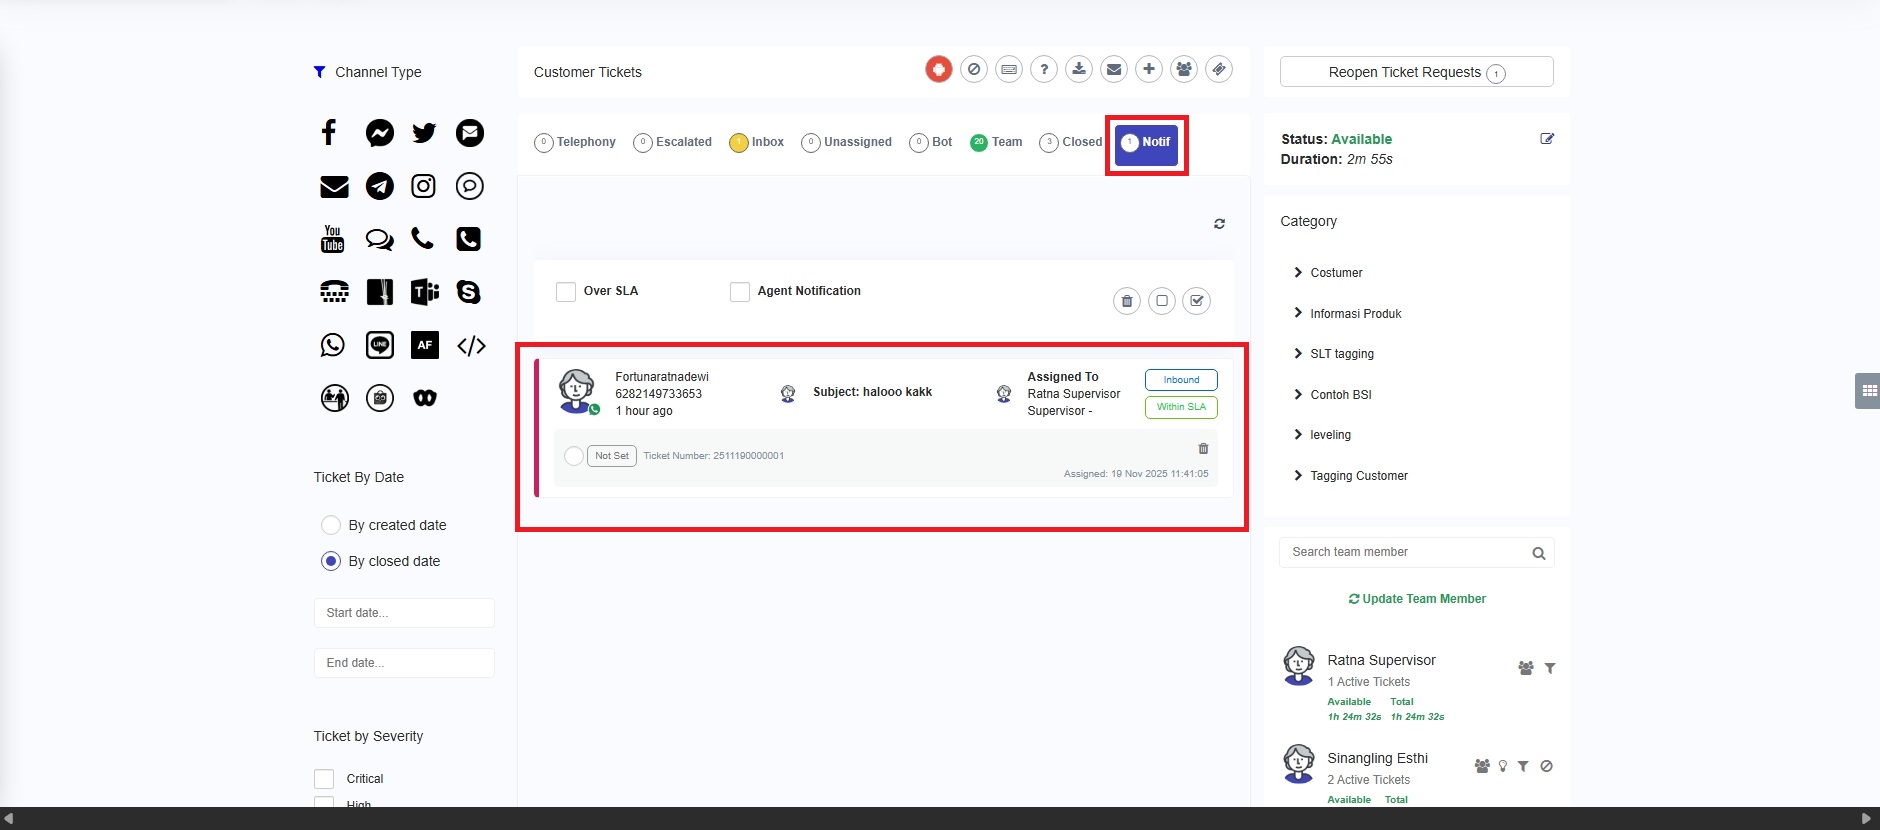
Task: Enable the Over SLA checkbox
Action: (566, 292)
